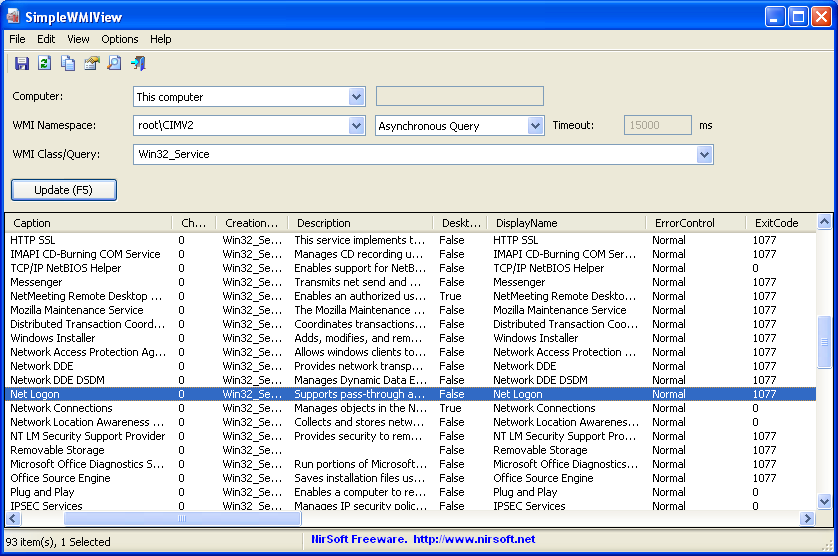
Task: Click the Refresh toolbar icon
Action: pos(44,63)
